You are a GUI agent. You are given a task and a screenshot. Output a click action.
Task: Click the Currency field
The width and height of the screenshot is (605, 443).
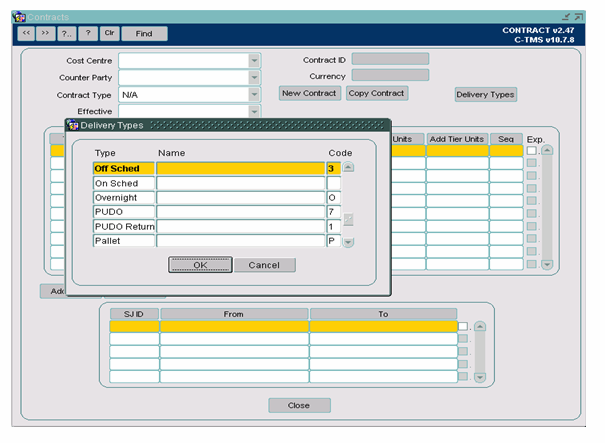click(390, 75)
